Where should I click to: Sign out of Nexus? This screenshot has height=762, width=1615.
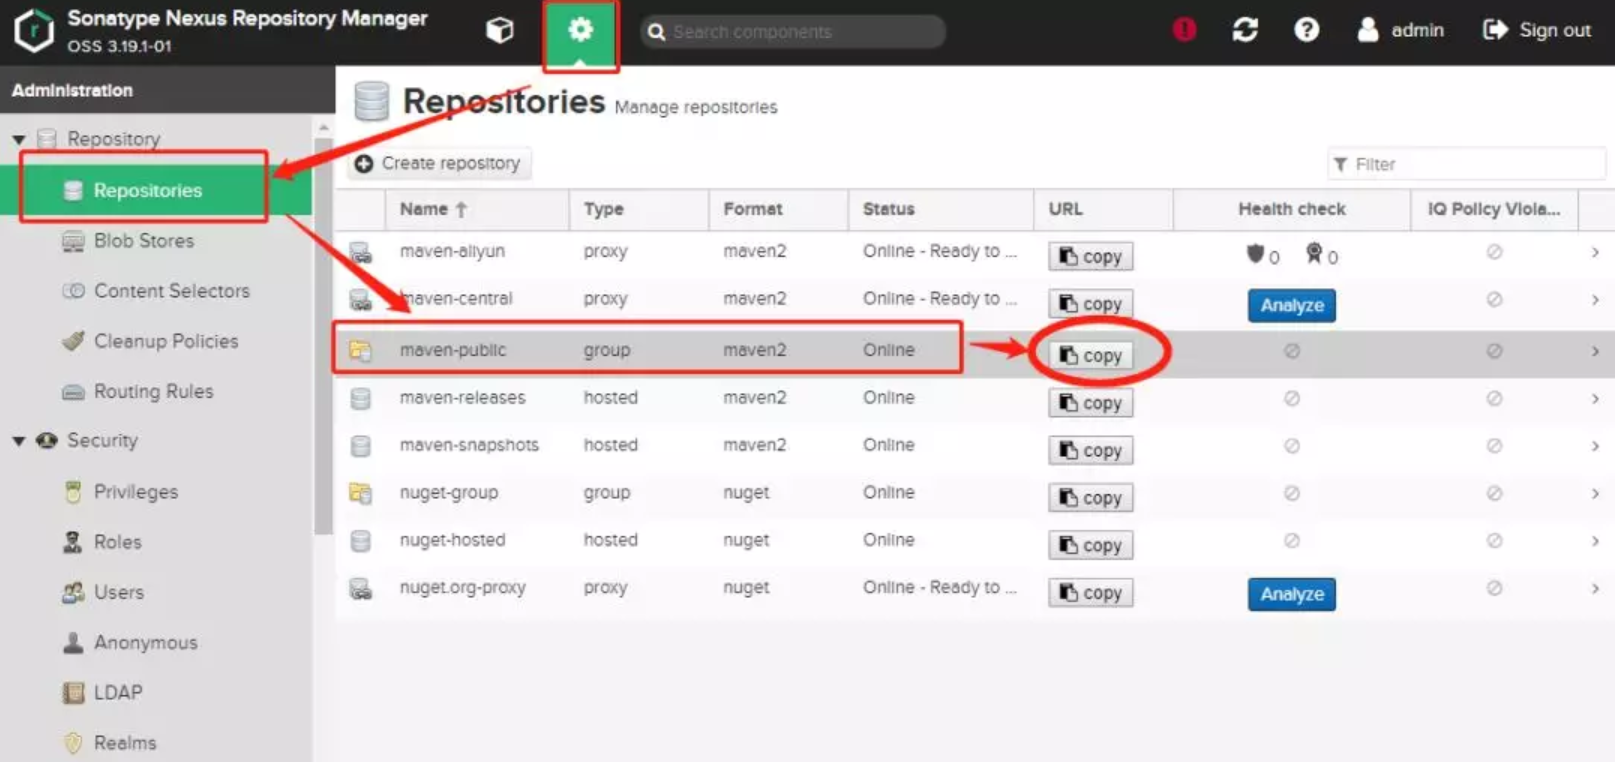coord(1536,30)
